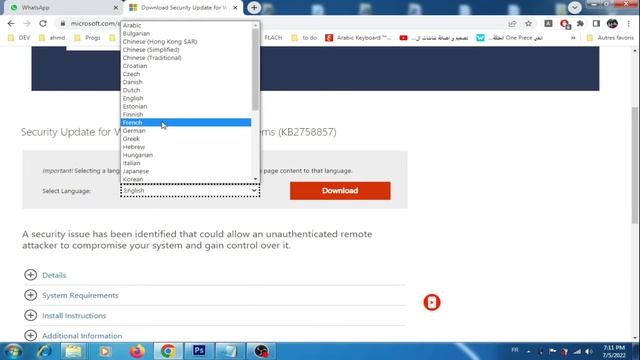This screenshot has height=360, width=640.
Task: Choose English in language list
Action: point(186,98)
